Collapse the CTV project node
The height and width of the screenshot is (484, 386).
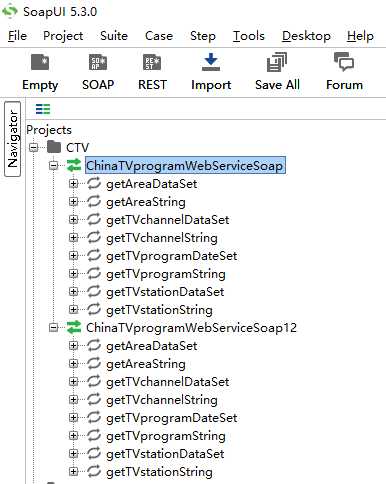coord(34,147)
